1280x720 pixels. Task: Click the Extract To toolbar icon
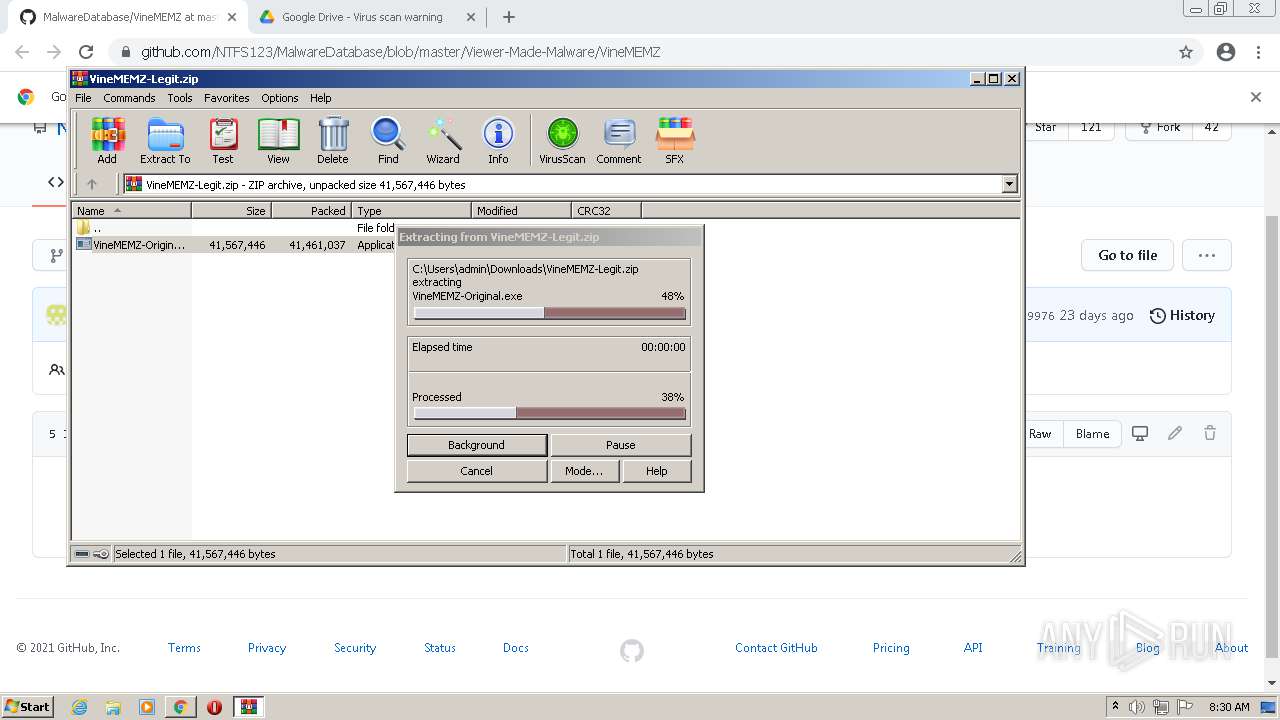point(165,140)
